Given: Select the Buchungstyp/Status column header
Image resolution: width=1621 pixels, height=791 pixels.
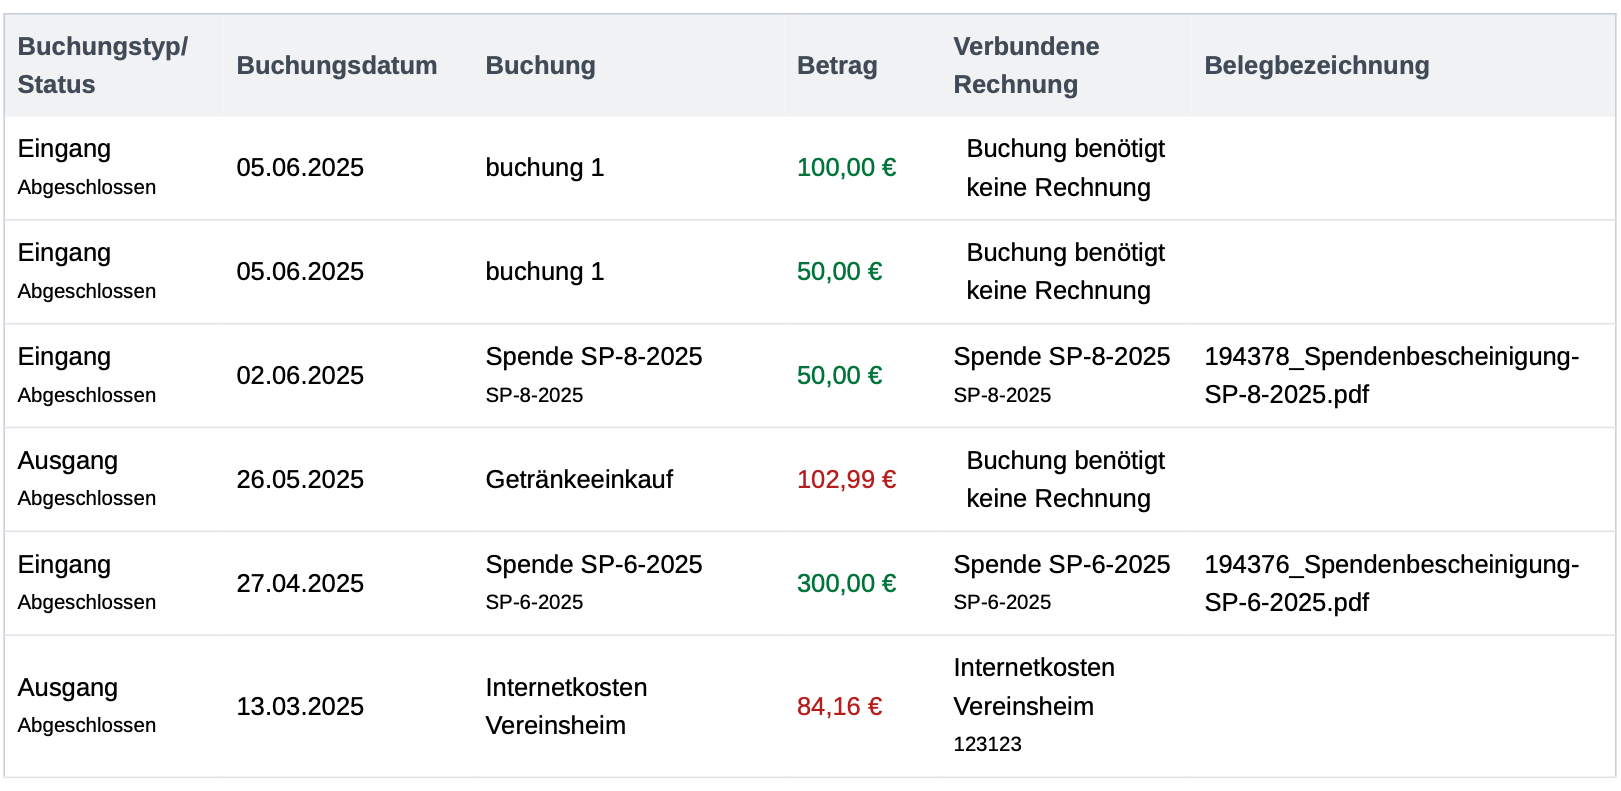Looking at the screenshot, I should coord(103,66).
